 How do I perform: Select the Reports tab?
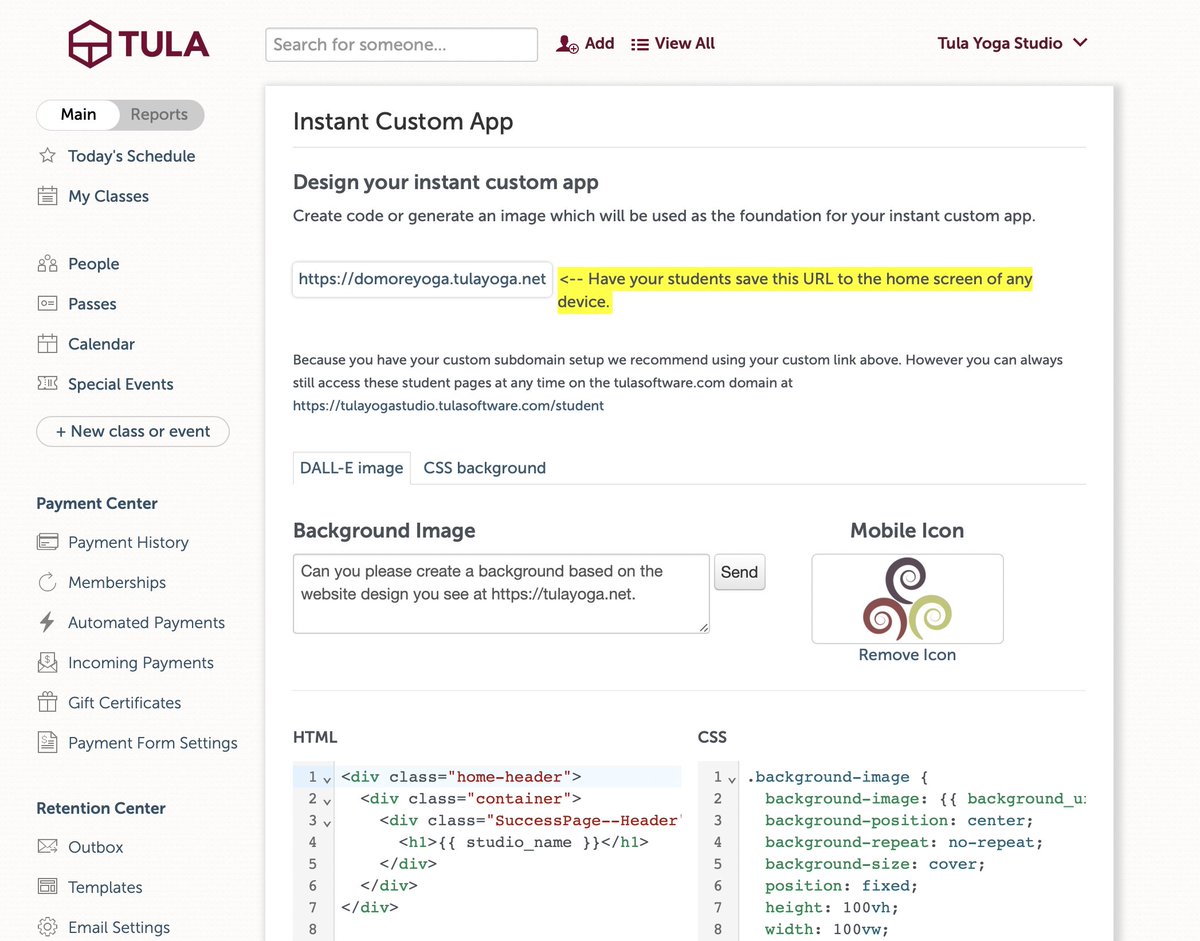[159, 114]
